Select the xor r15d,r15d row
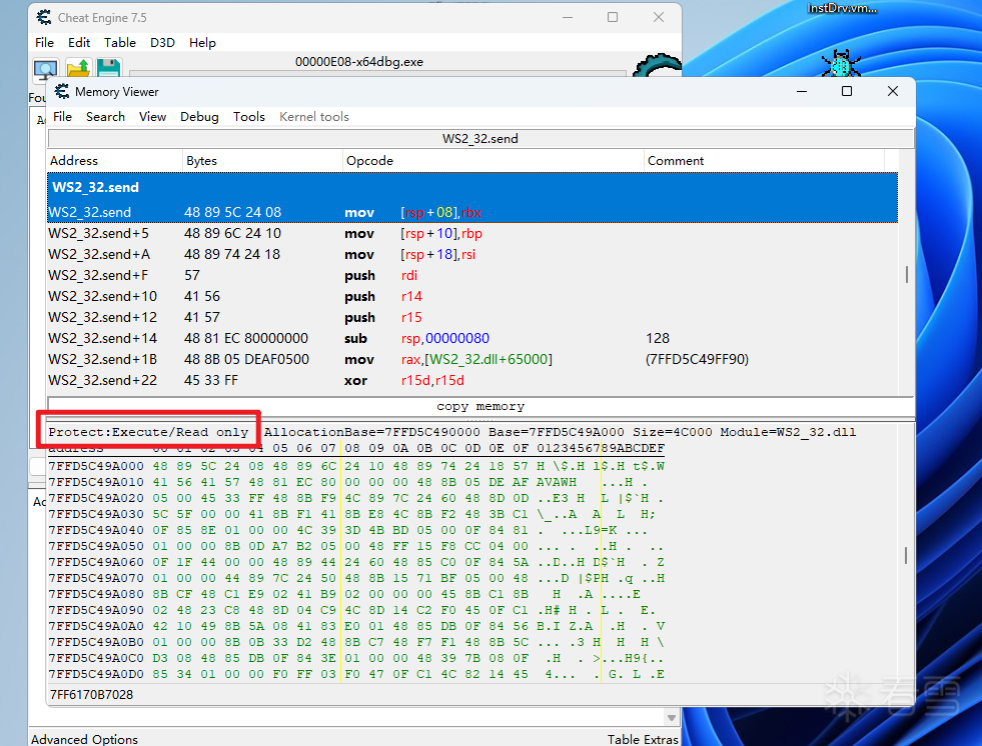Viewport: 982px width, 746px height. (472, 380)
